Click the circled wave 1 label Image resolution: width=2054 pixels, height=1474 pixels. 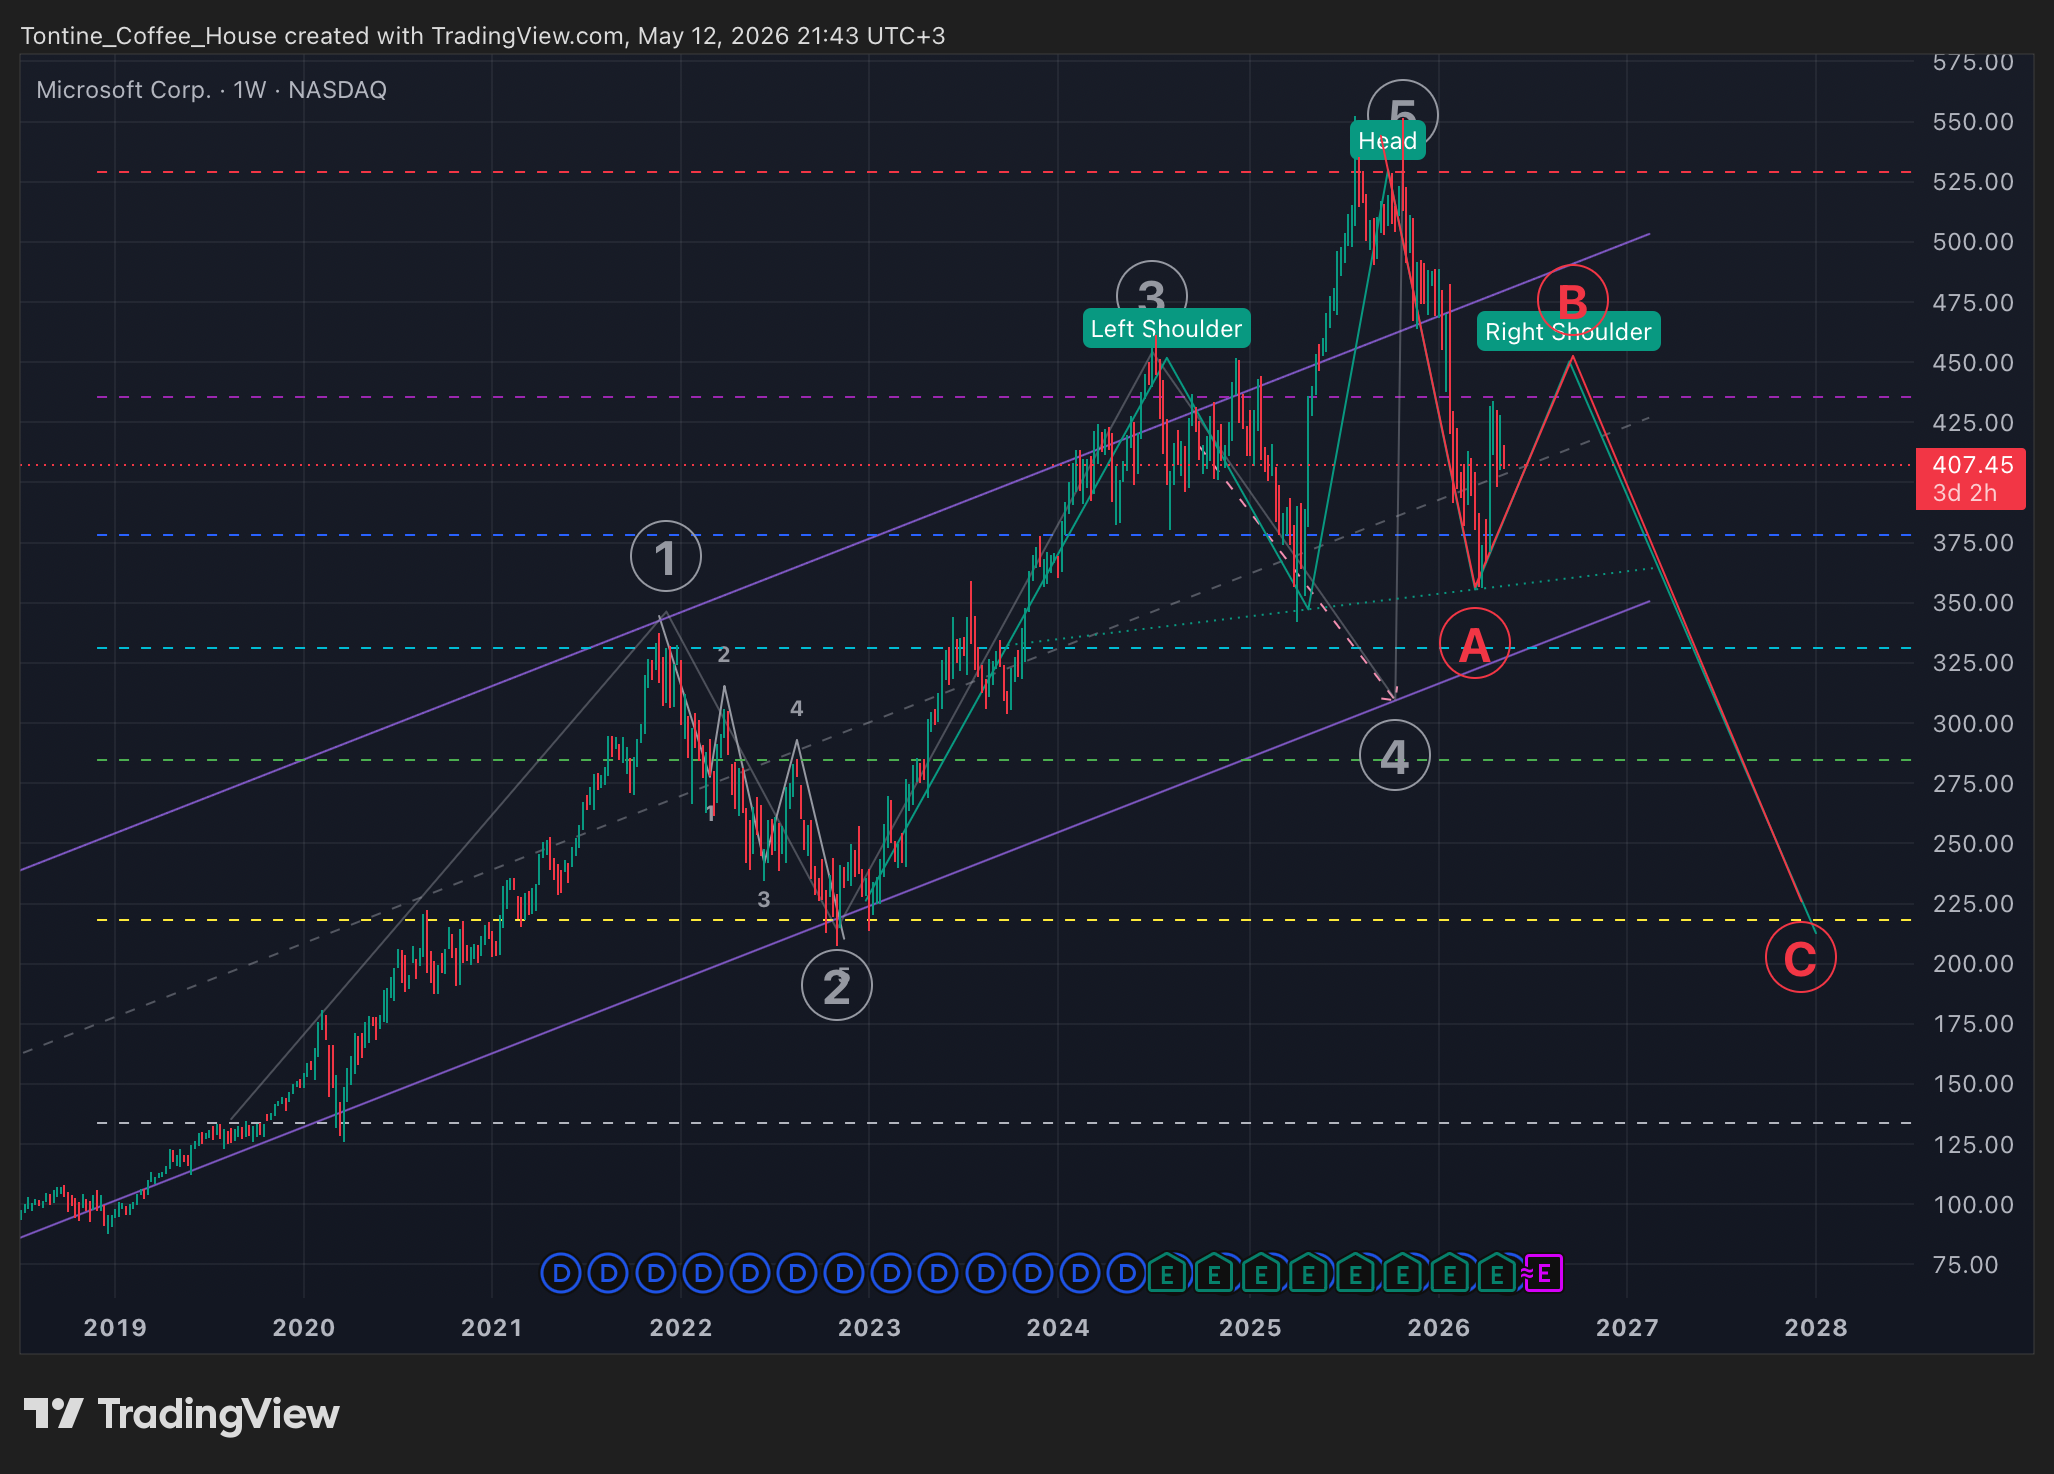pos(666,556)
